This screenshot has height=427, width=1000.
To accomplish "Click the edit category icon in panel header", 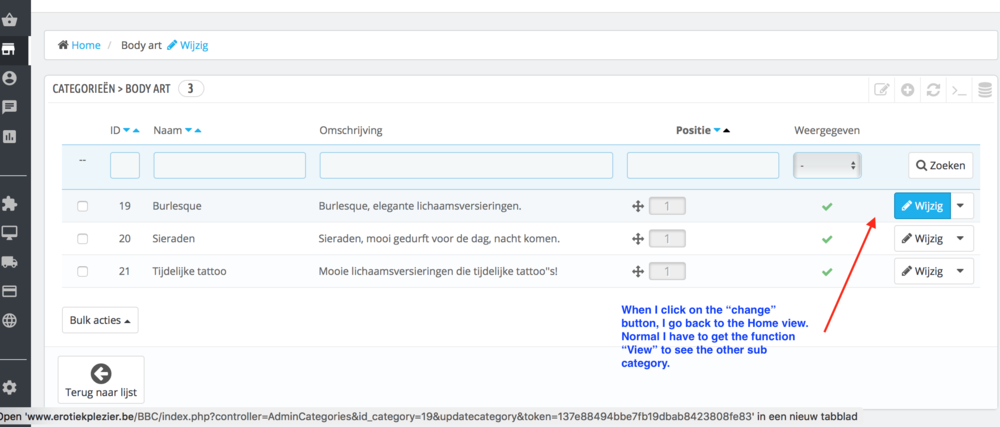I will (881, 90).
